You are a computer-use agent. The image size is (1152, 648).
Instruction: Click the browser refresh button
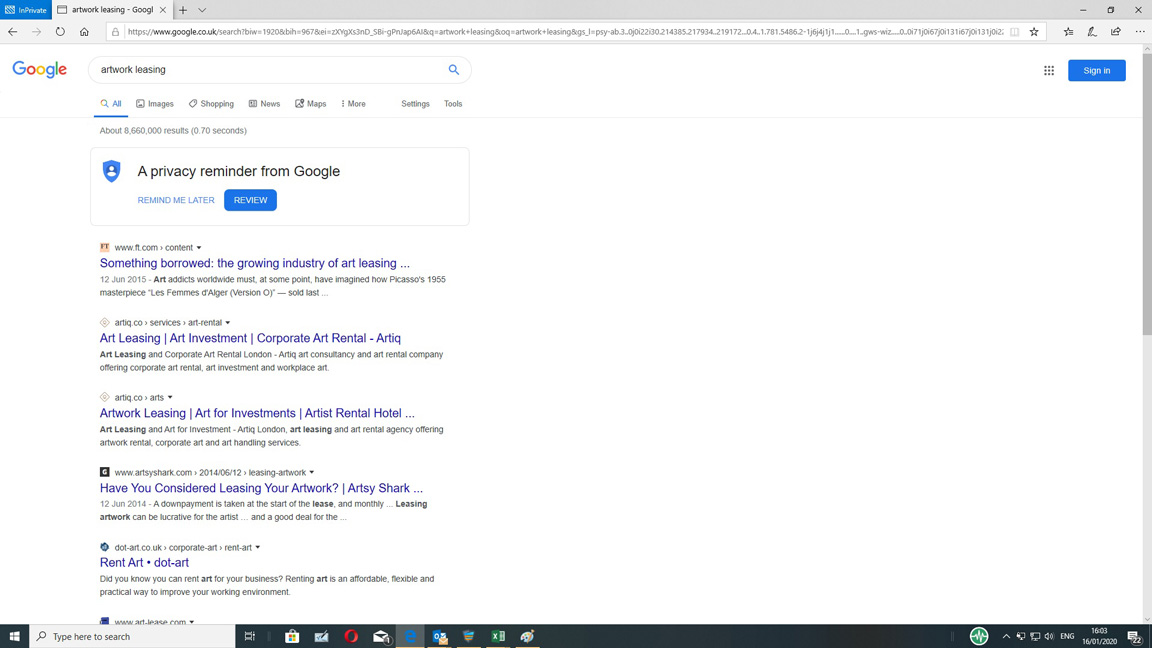pos(60,32)
